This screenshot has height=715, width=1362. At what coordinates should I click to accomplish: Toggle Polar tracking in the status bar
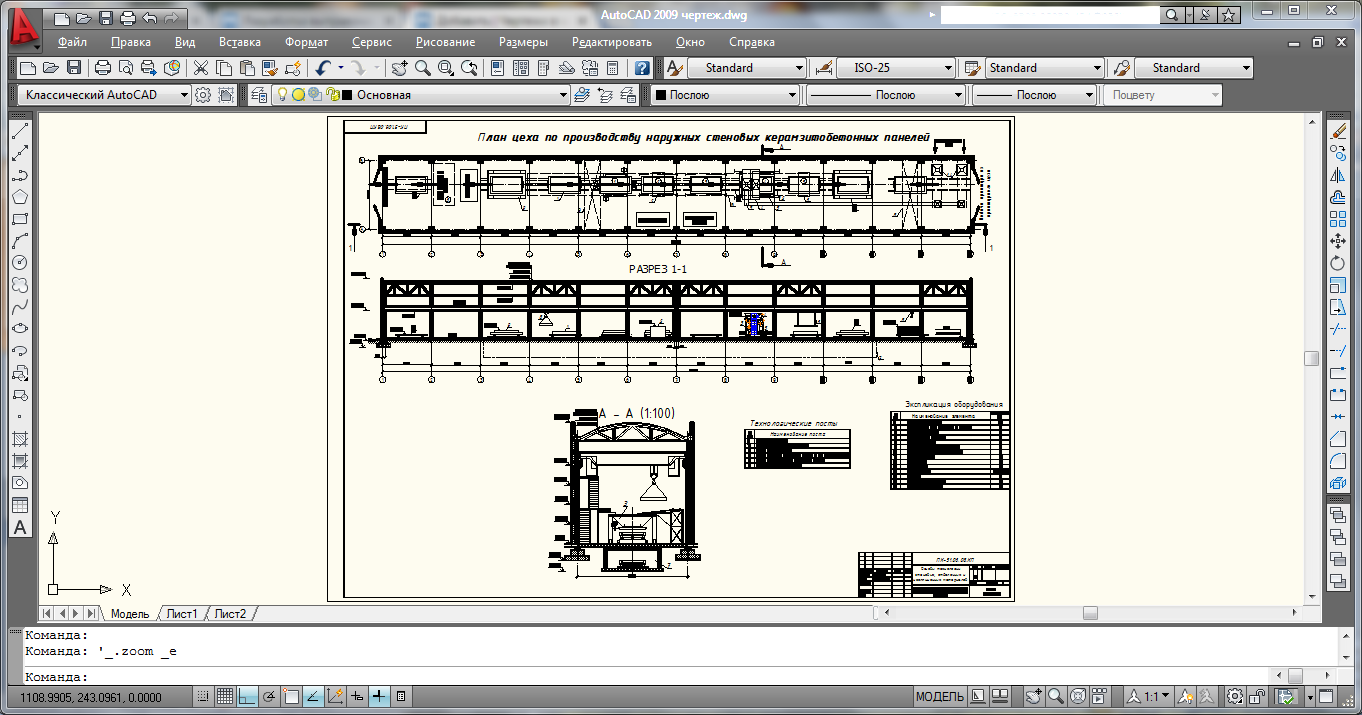[270, 696]
